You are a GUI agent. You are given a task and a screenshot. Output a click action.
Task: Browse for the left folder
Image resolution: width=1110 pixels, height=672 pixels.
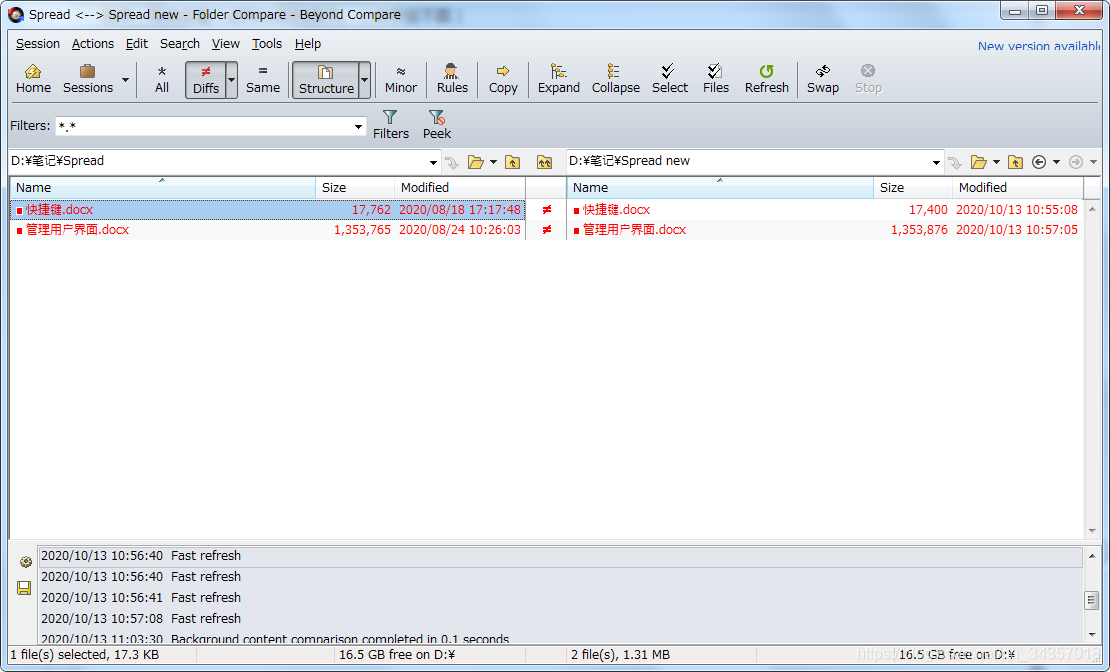(x=476, y=162)
